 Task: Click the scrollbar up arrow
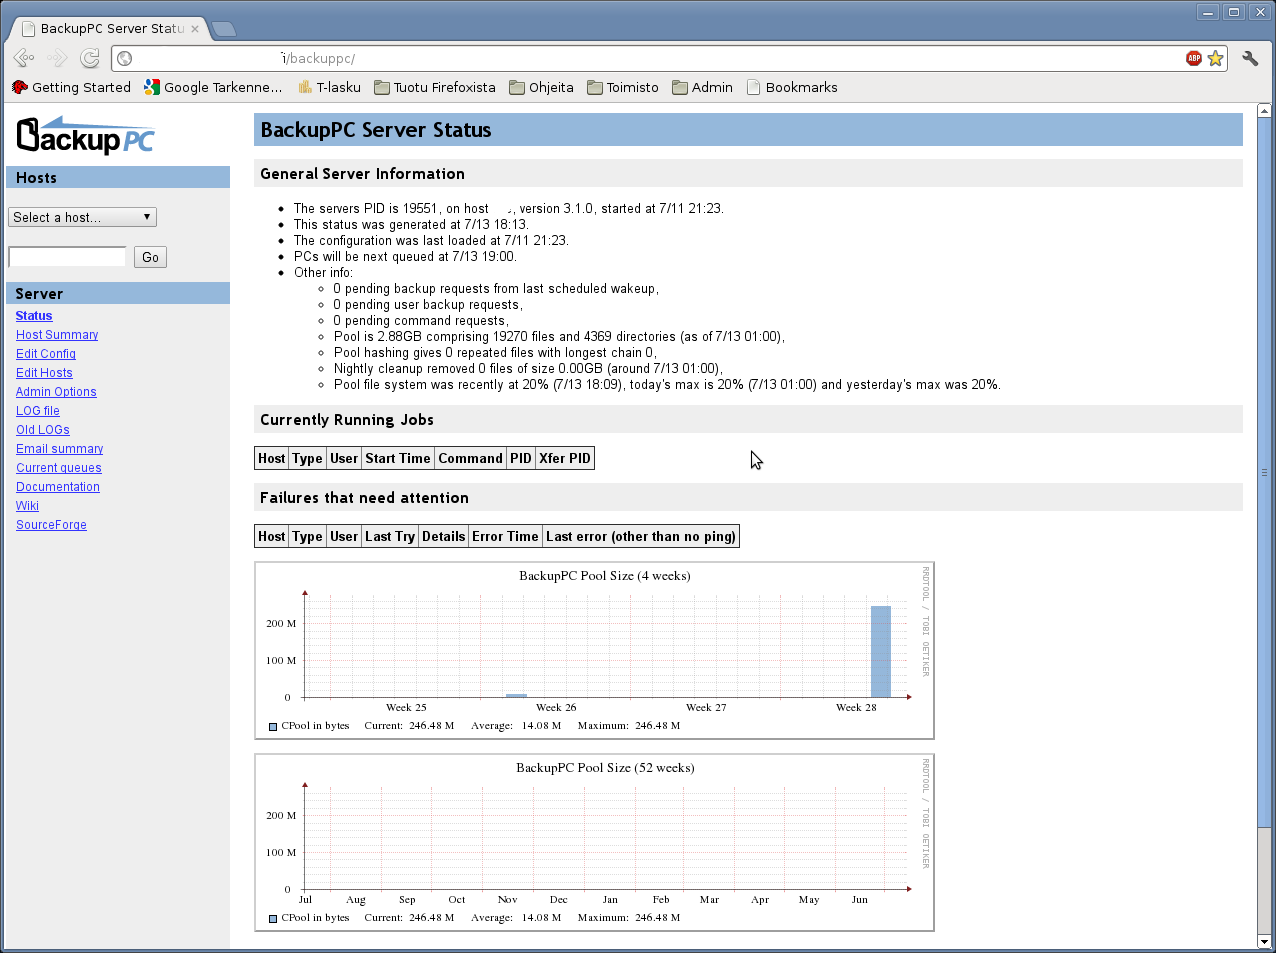coord(1264,111)
